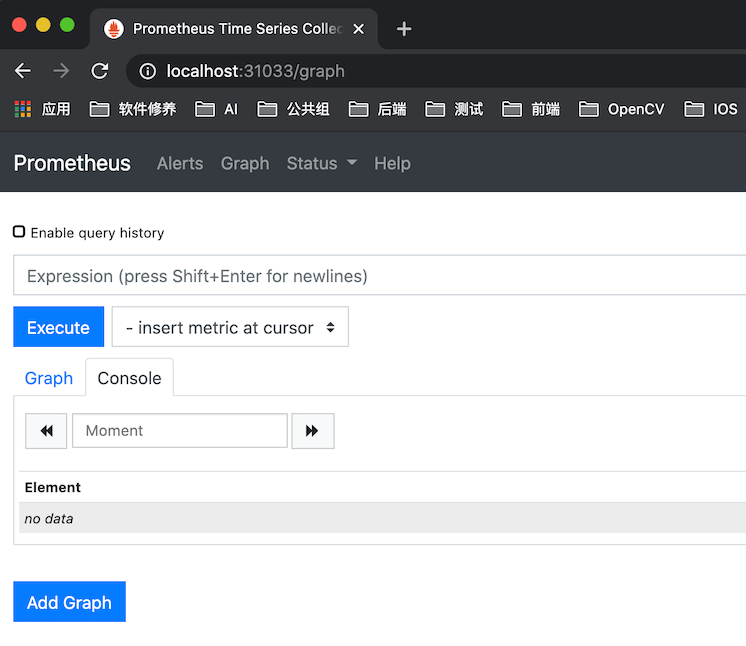The image size is (746, 646).
Task: Open the AI bookmark folder
Action: 216,109
